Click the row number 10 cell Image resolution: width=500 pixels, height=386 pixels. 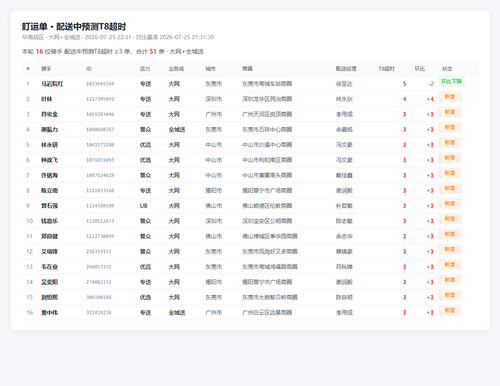30,221
